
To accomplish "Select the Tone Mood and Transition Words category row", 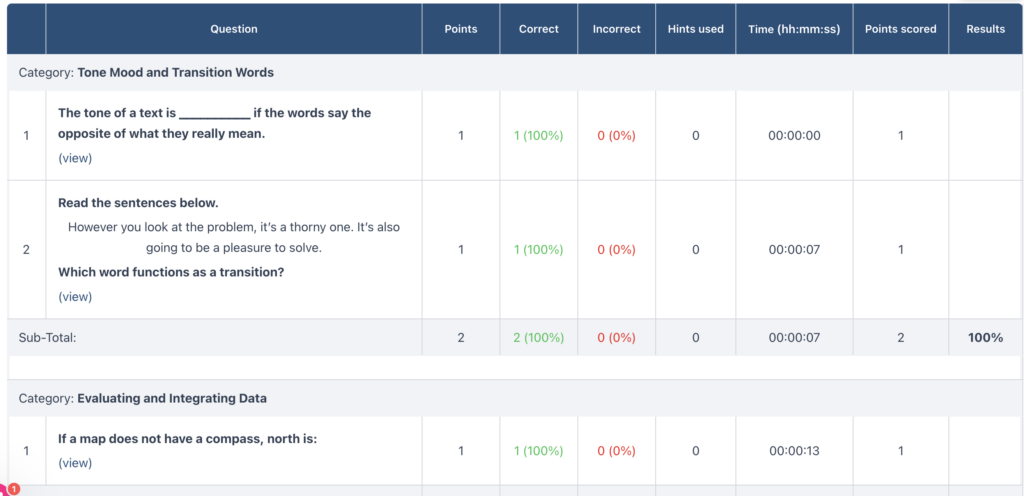I will click(175, 73).
